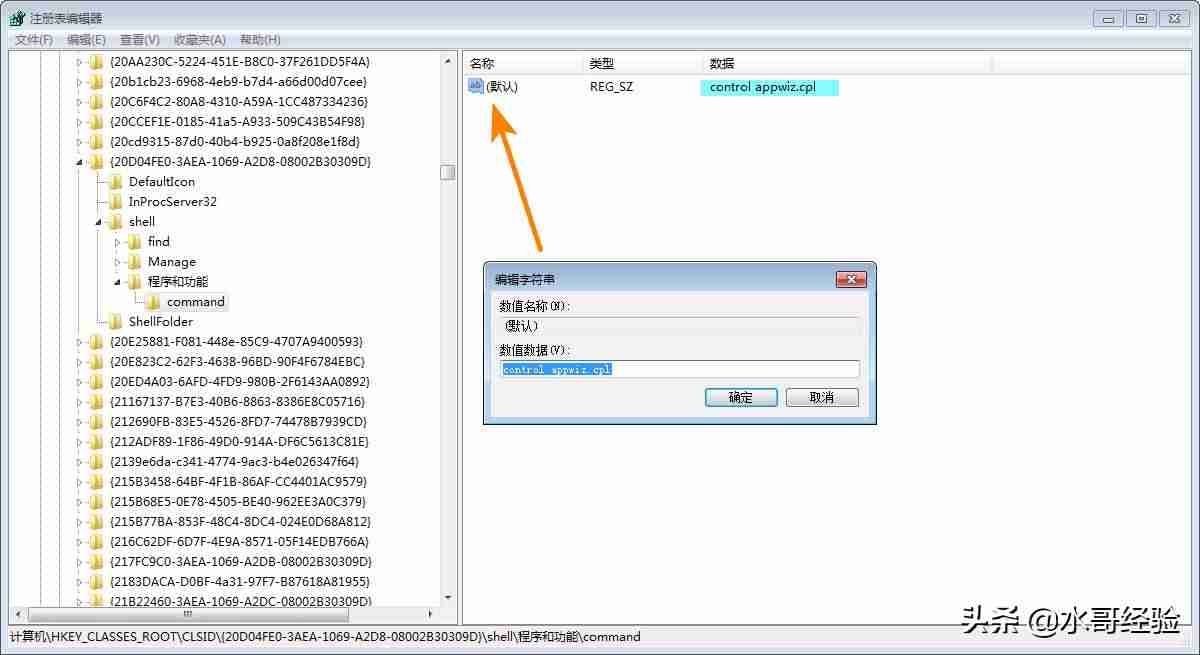Click the 确定 button in dialog
Screen dimensions: 1200x655
[741, 397]
